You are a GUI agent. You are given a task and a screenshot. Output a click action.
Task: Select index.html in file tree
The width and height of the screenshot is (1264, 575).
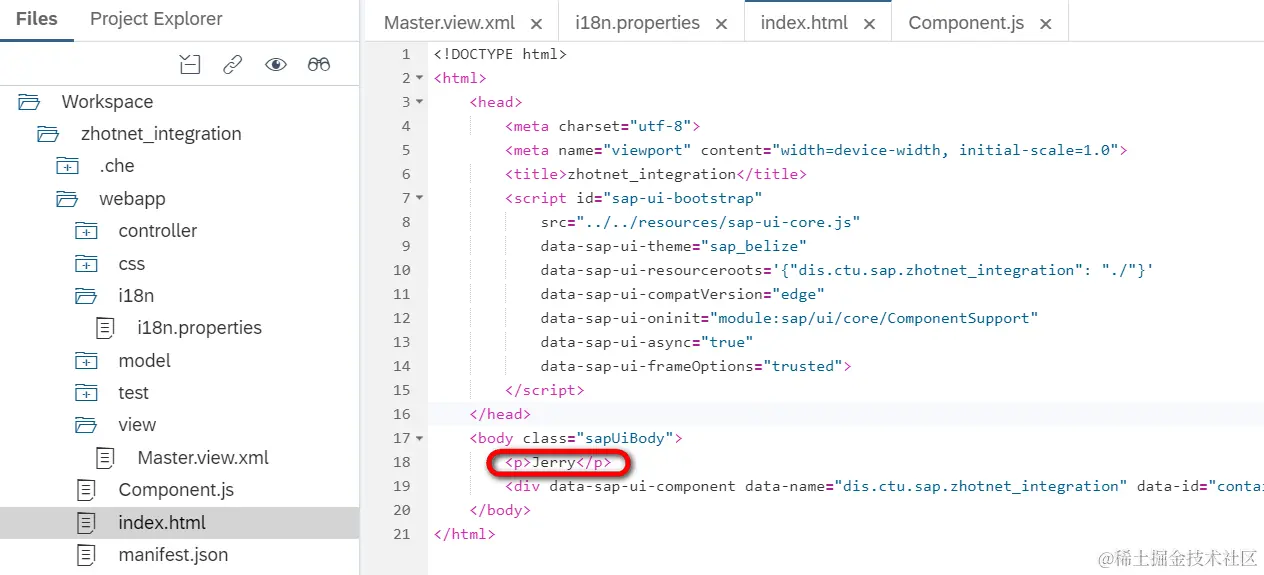(x=162, y=523)
